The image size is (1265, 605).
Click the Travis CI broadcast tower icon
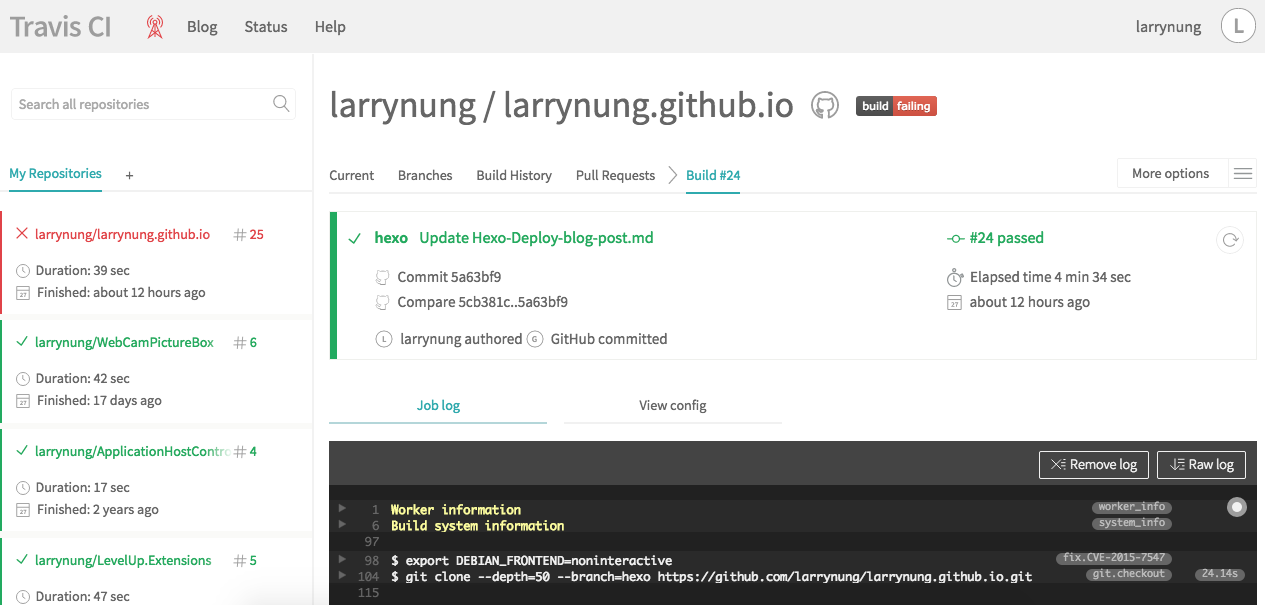tap(154, 27)
